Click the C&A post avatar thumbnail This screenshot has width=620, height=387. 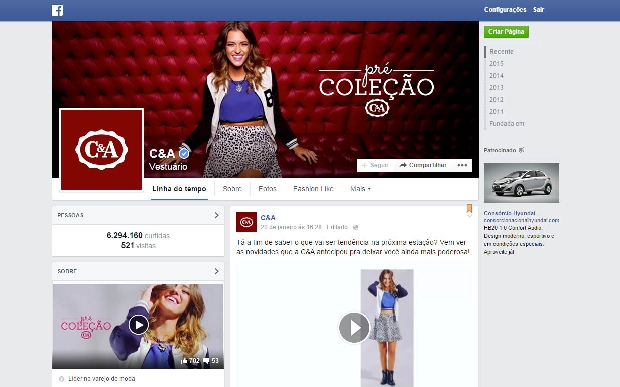point(246,222)
